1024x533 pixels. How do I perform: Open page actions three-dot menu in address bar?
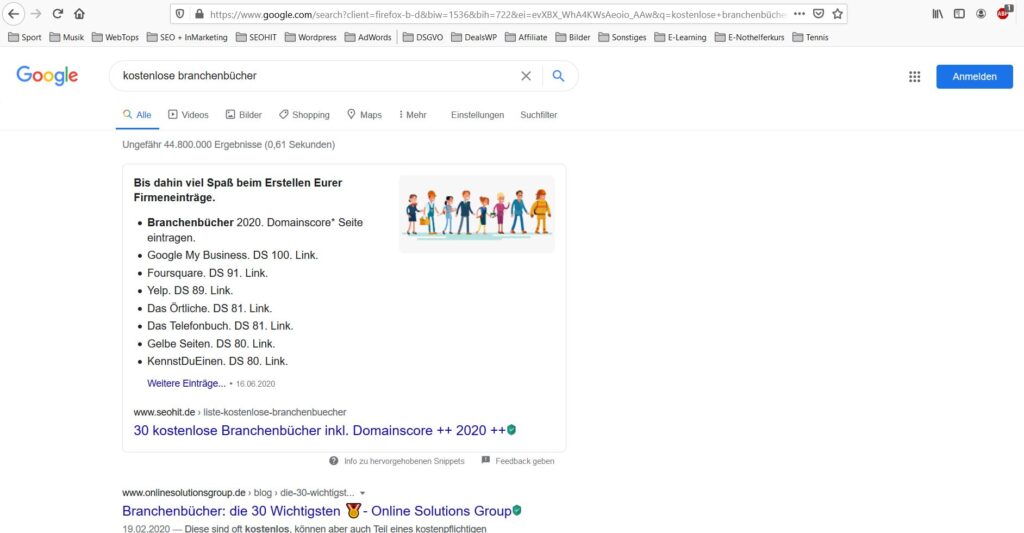(x=799, y=14)
